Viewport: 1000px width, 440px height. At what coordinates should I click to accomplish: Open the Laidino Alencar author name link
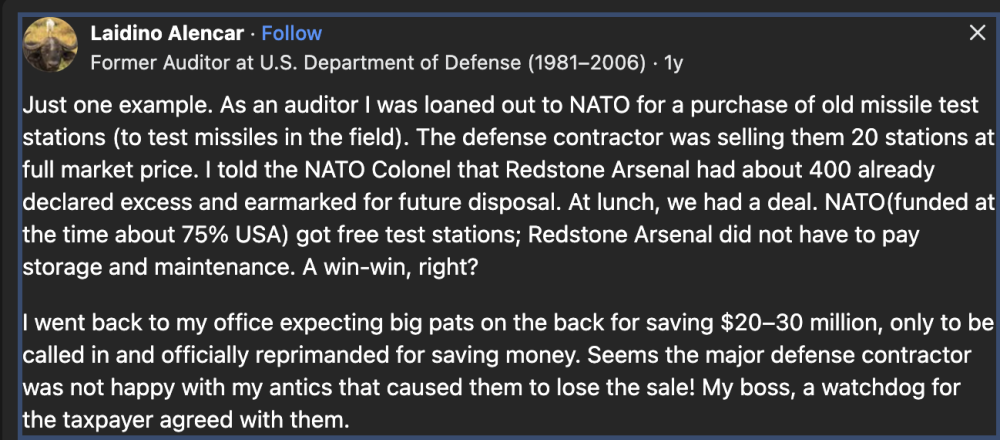coord(167,33)
